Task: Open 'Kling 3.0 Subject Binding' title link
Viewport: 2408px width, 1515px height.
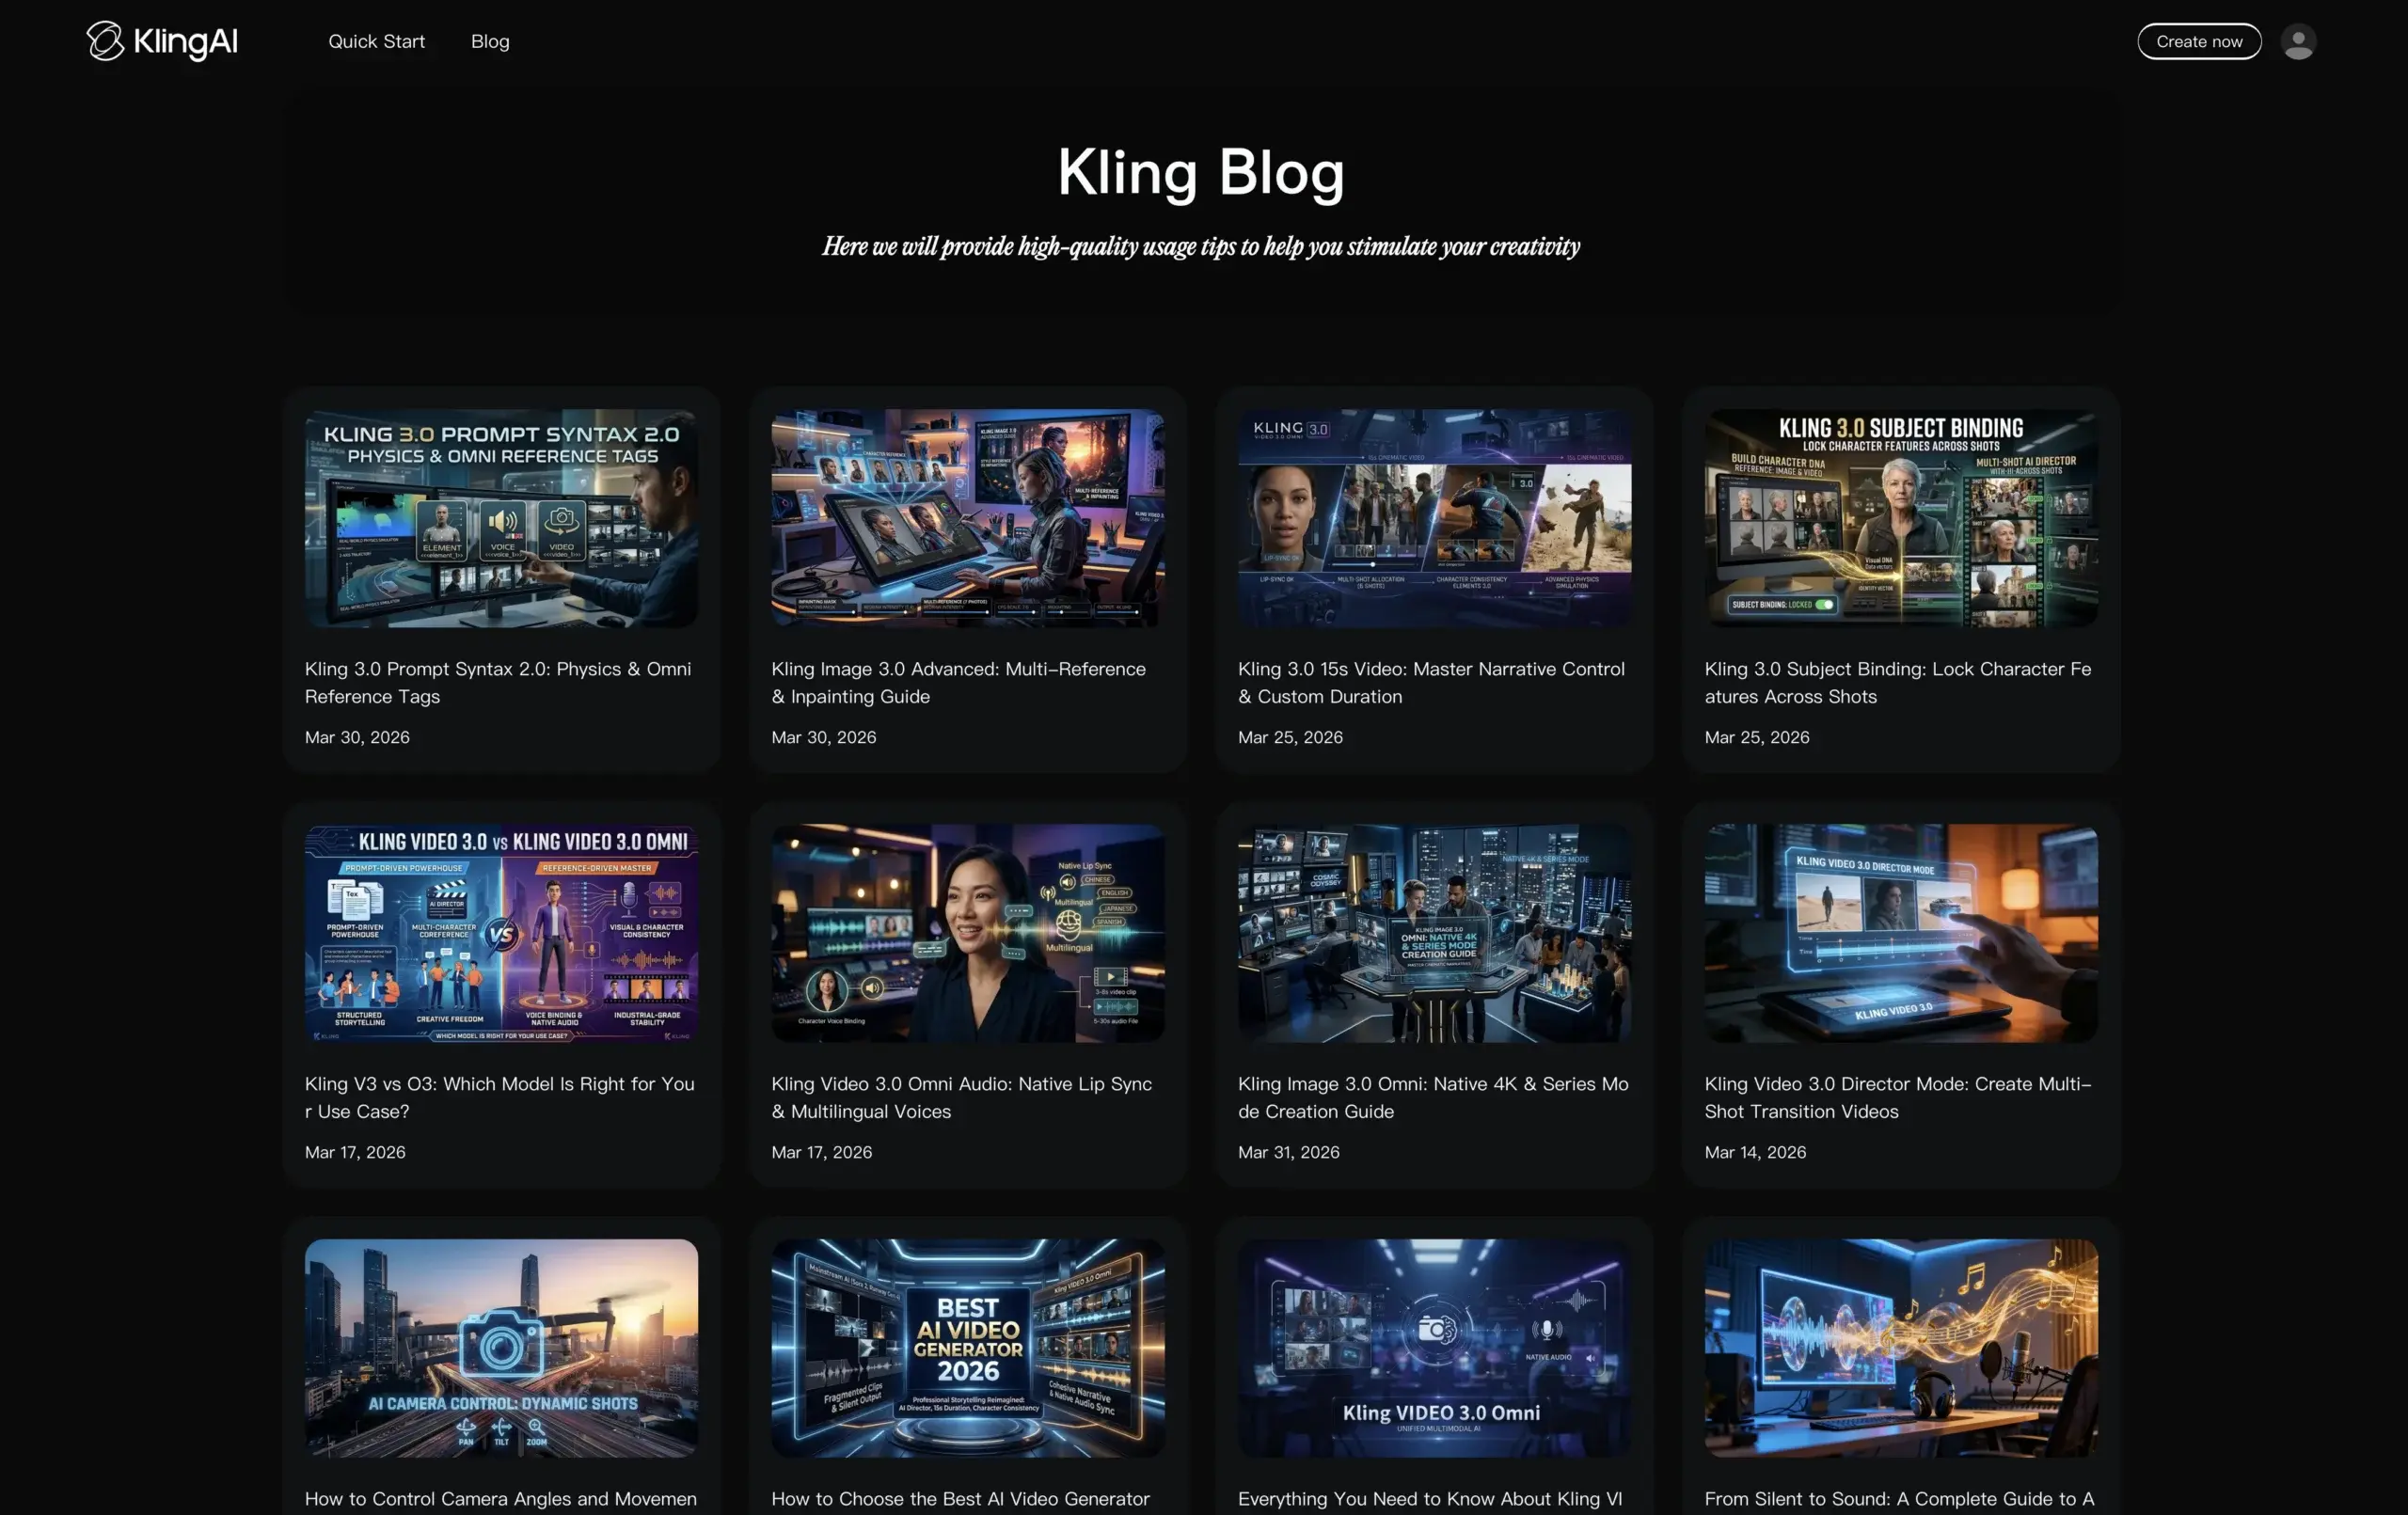Action: pos(1897,682)
